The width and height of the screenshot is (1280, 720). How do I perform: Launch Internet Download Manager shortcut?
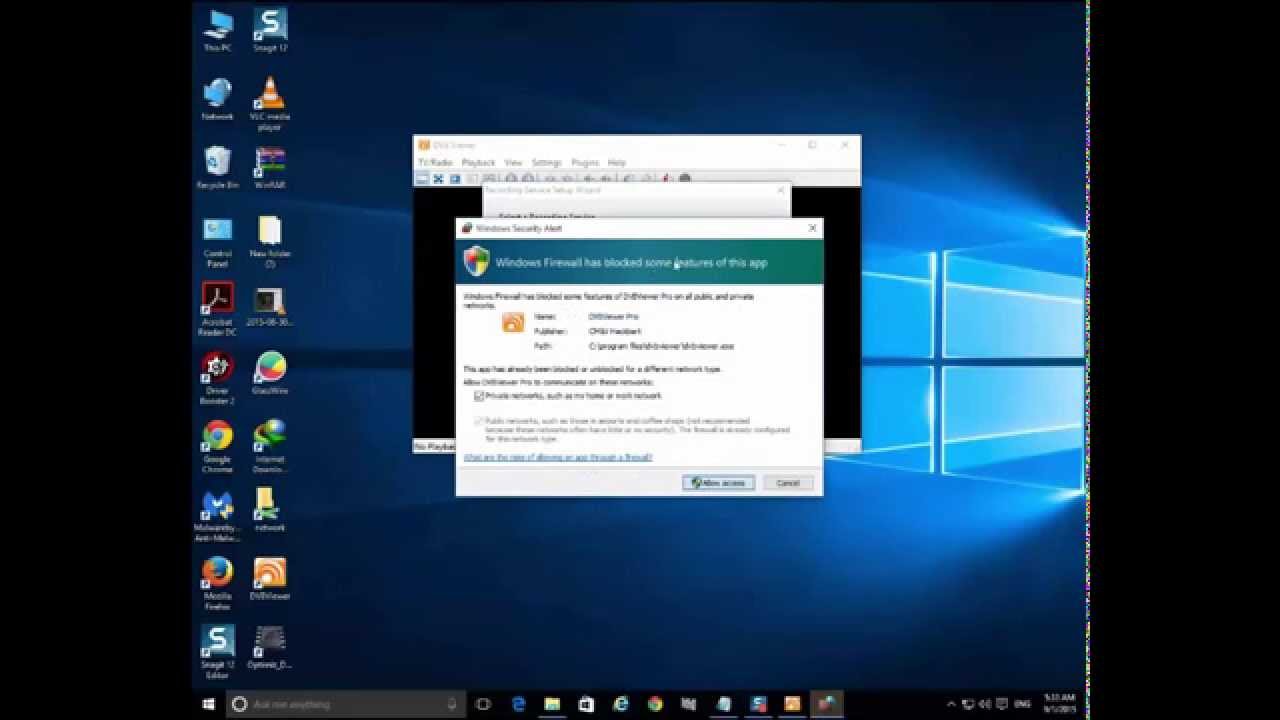270,447
